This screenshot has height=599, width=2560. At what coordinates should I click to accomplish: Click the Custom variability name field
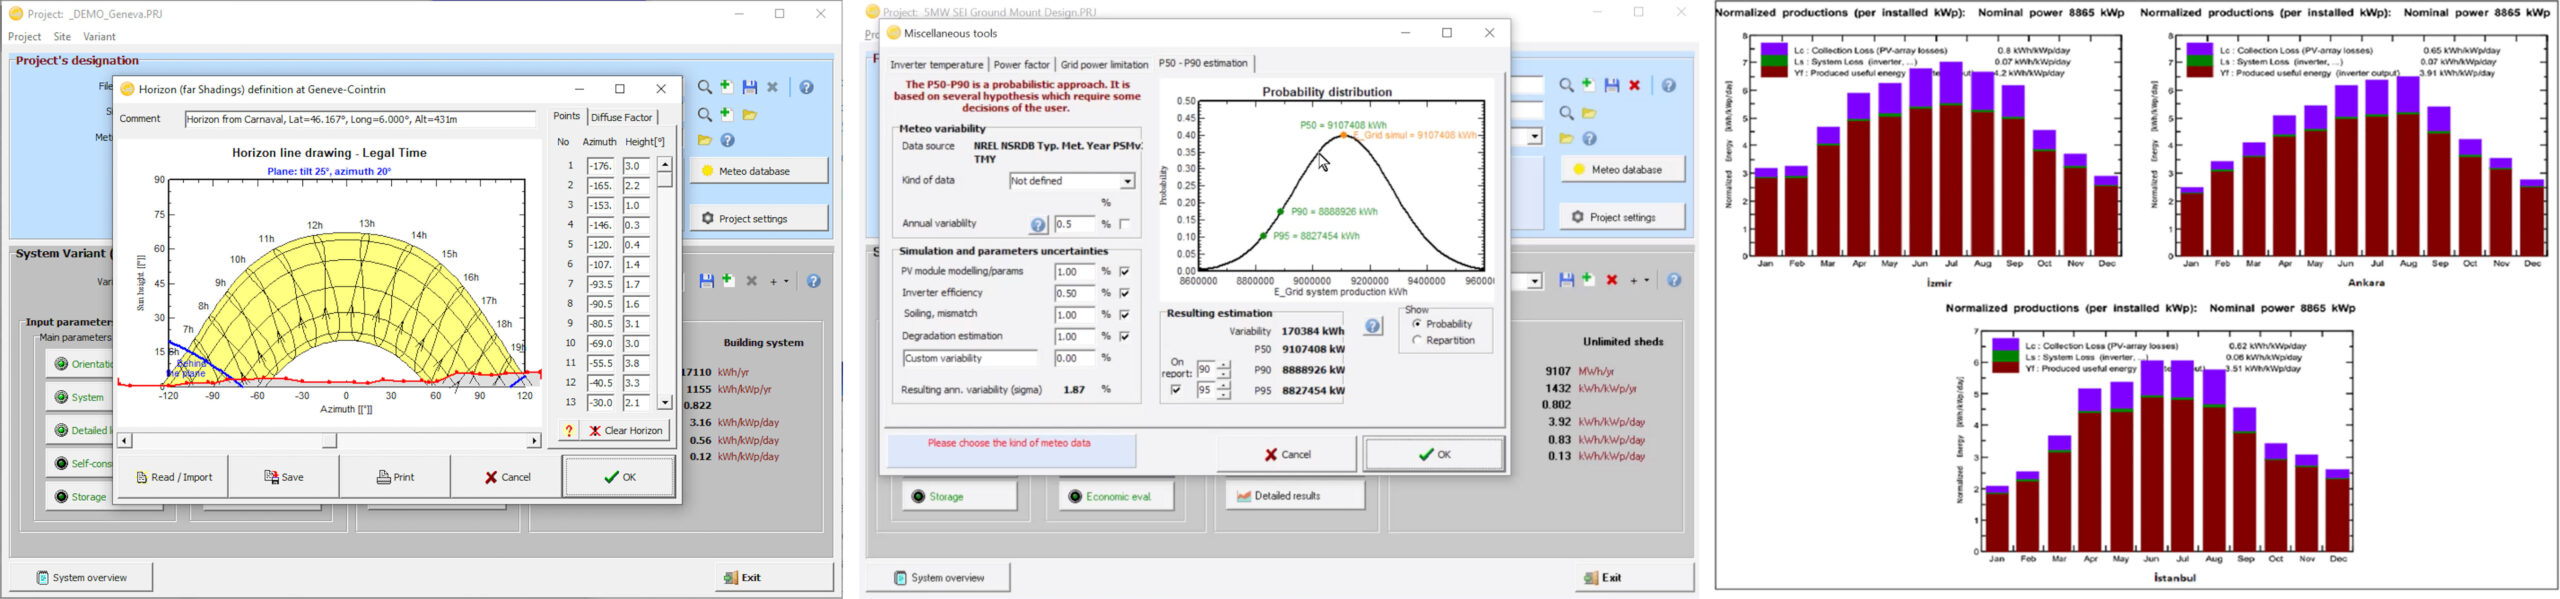(970, 358)
